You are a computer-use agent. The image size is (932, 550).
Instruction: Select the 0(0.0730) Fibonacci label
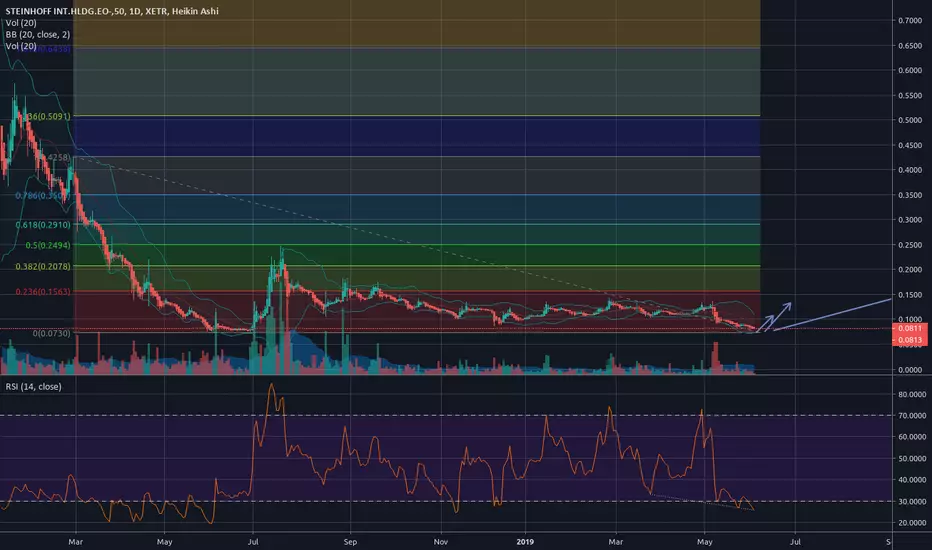[x=51, y=333]
